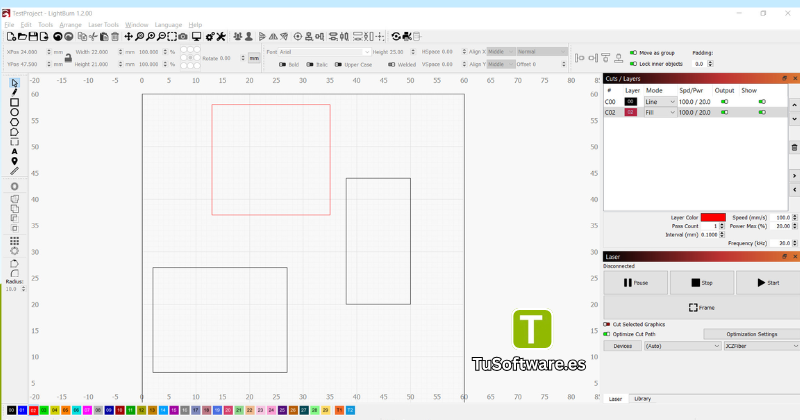Click the Devices button
Image resolution: width=800 pixels, height=420 pixels.
(622, 346)
